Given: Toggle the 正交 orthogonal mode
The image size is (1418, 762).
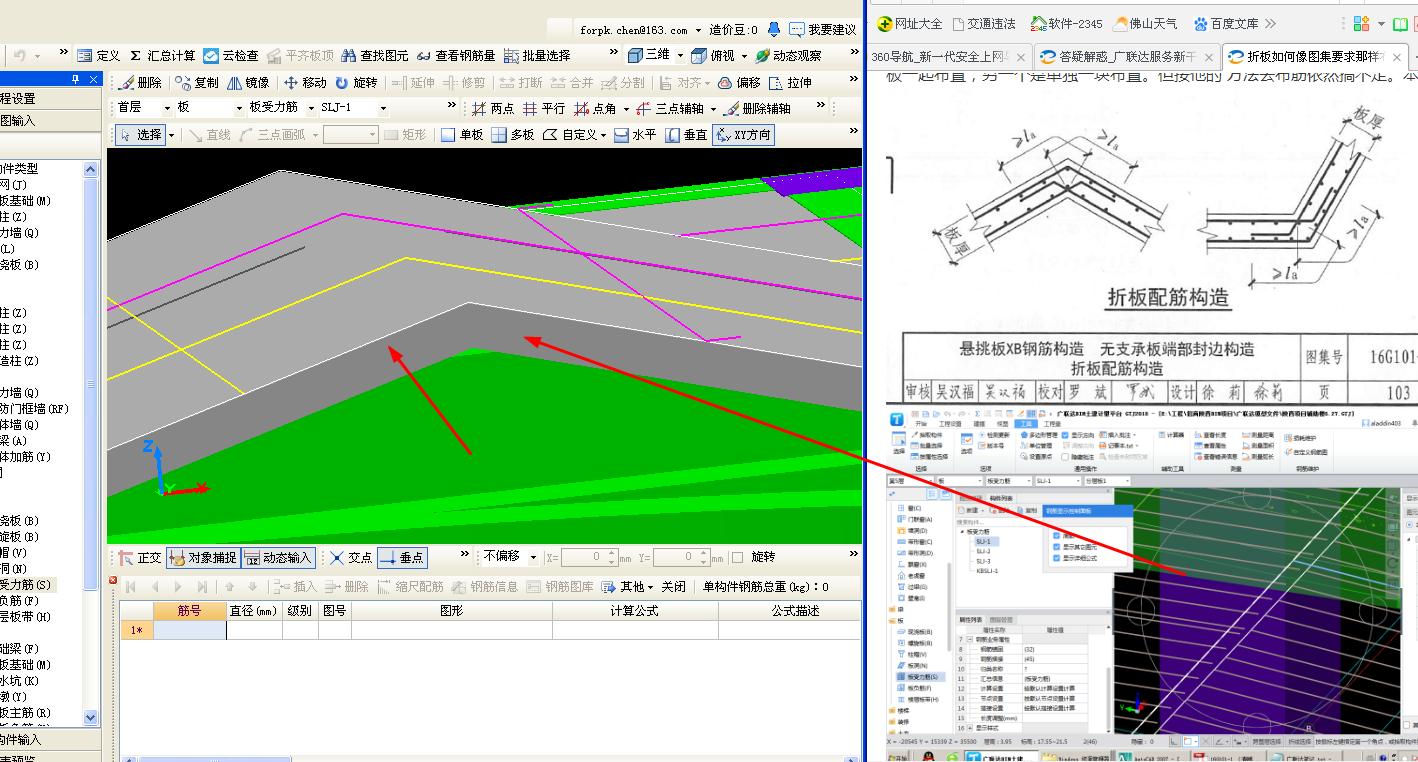Looking at the screenshot, I should (140, 557).
